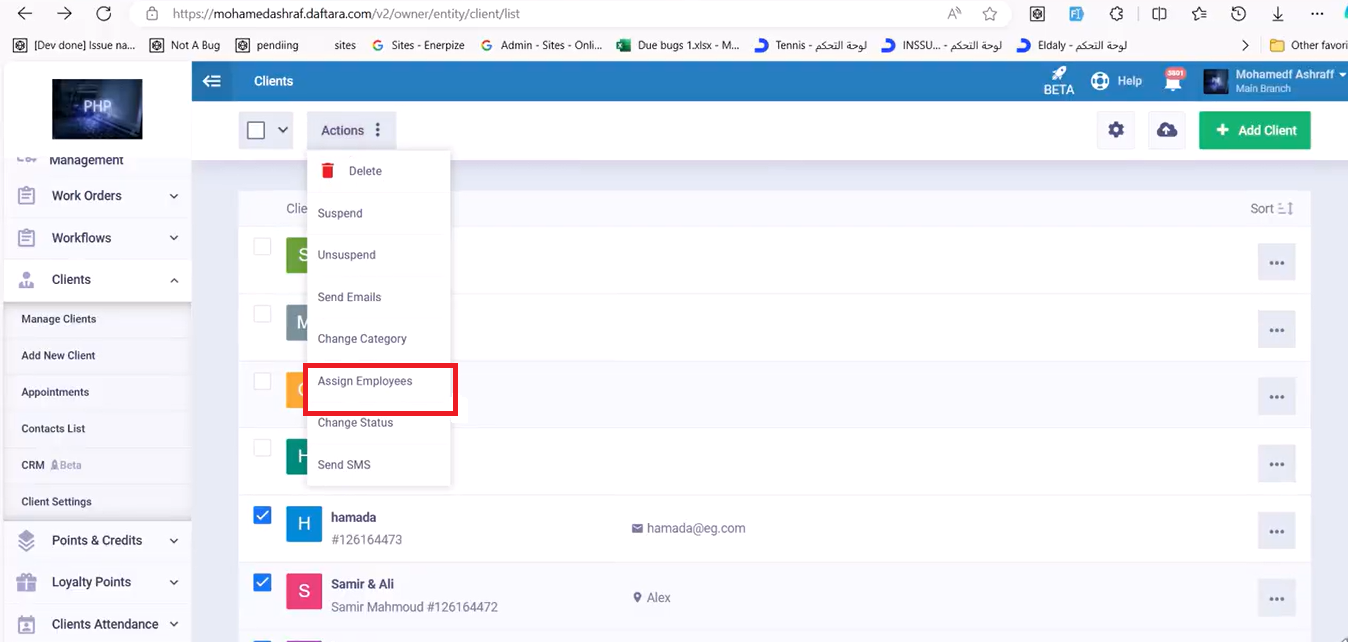Click the cloud upload import icon
Screen dimensions: 1348x642
[1166, 130]
